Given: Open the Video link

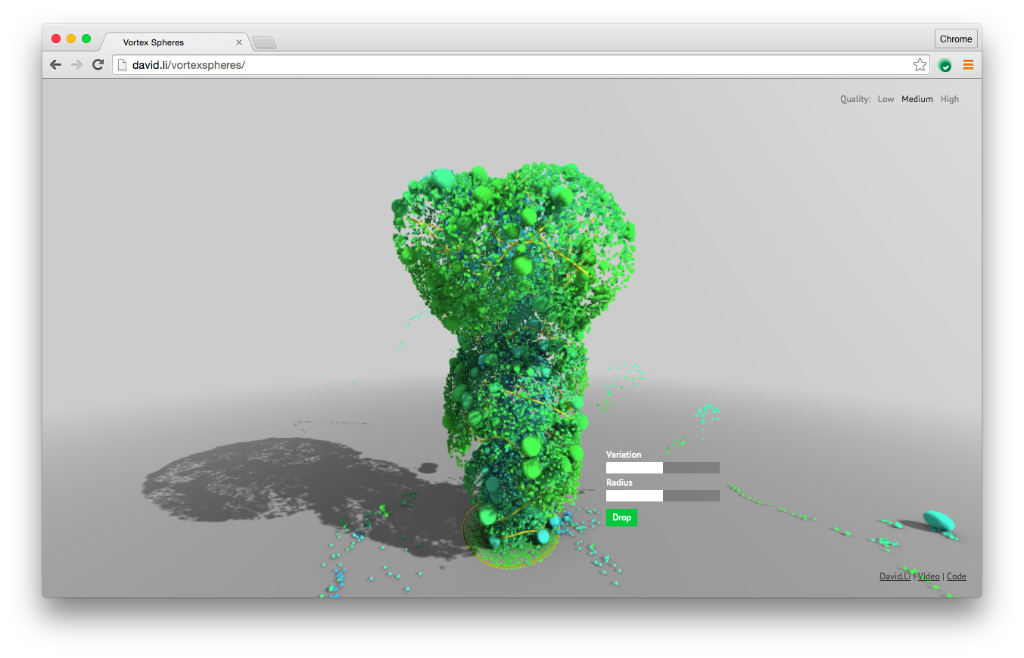Looking at the screenshot, I should [929, 576].
